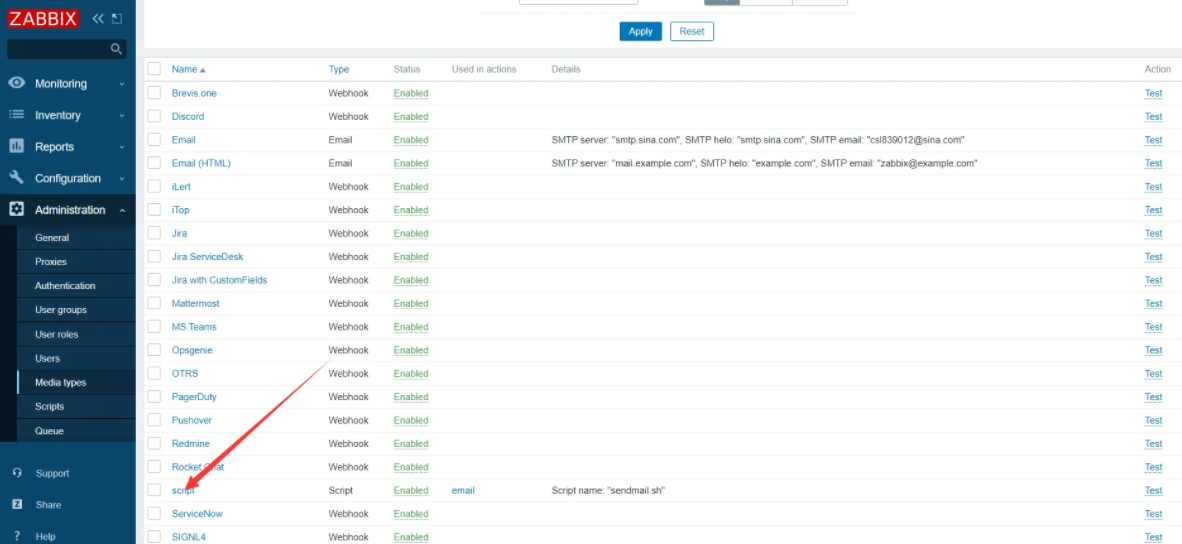Select the Media types submenu item
Image resolution: width=1182 pixels, height=544 pixels.
60,382
